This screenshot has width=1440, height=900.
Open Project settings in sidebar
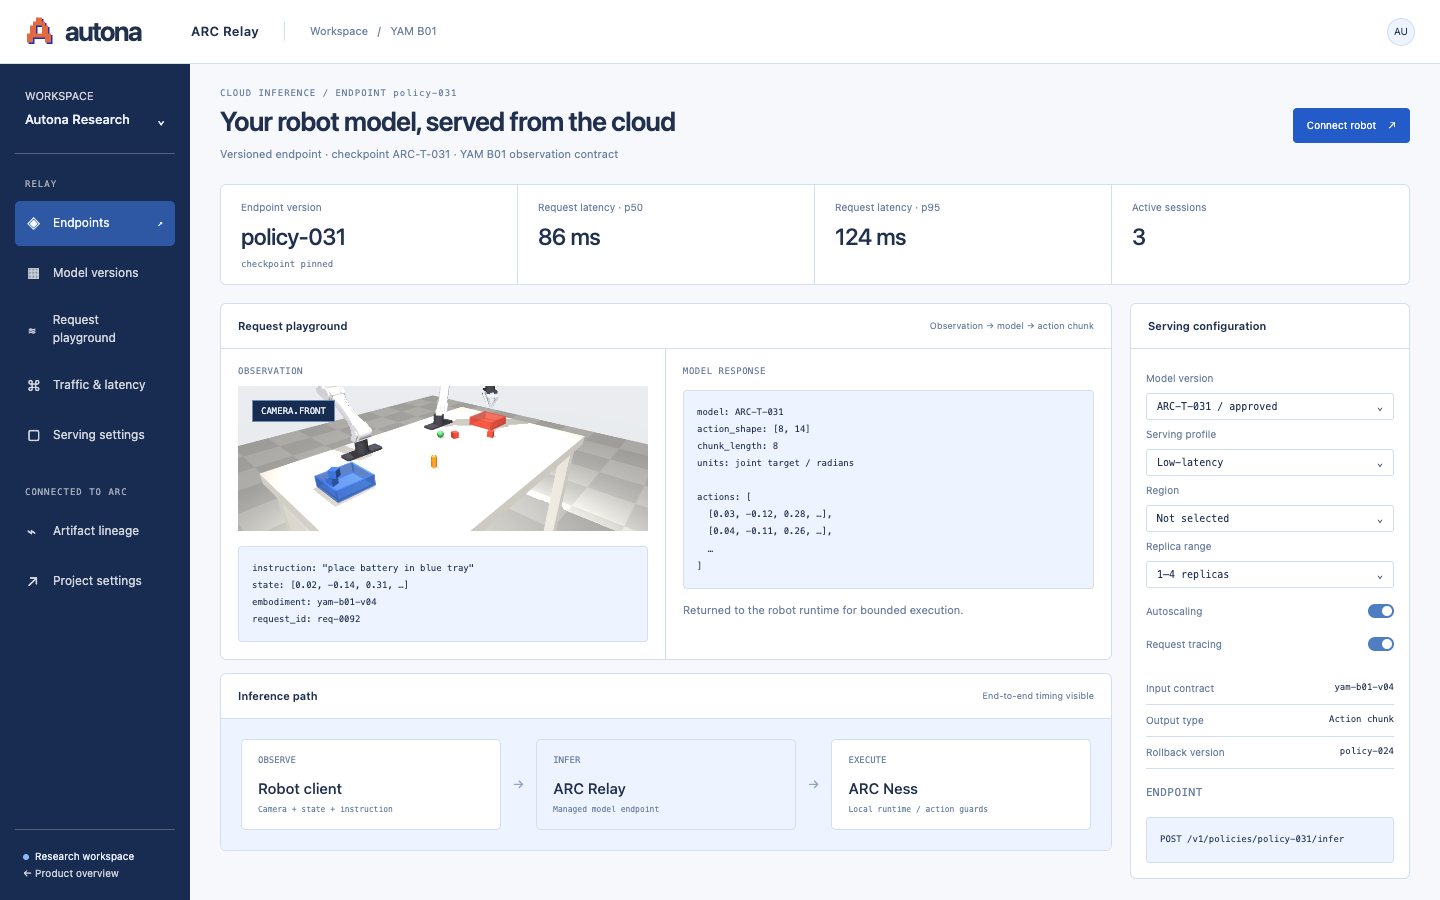click(x=95, y=581)
